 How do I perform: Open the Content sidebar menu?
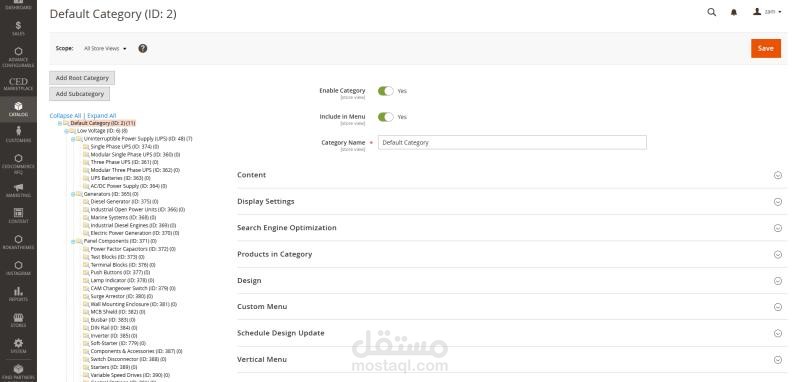coord(18,216)
